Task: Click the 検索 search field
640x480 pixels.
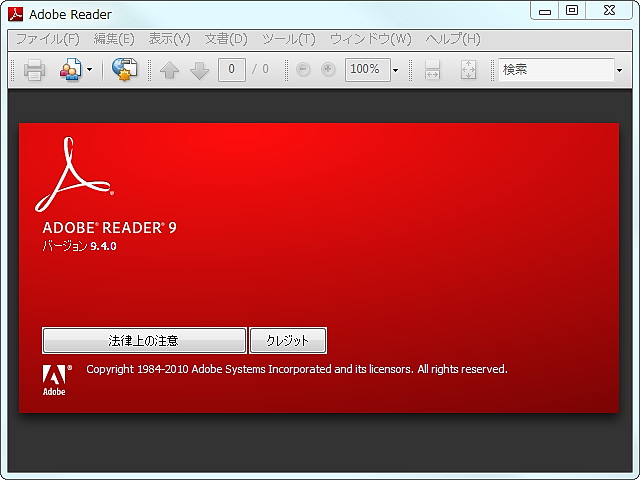Action: coord(556,70)
